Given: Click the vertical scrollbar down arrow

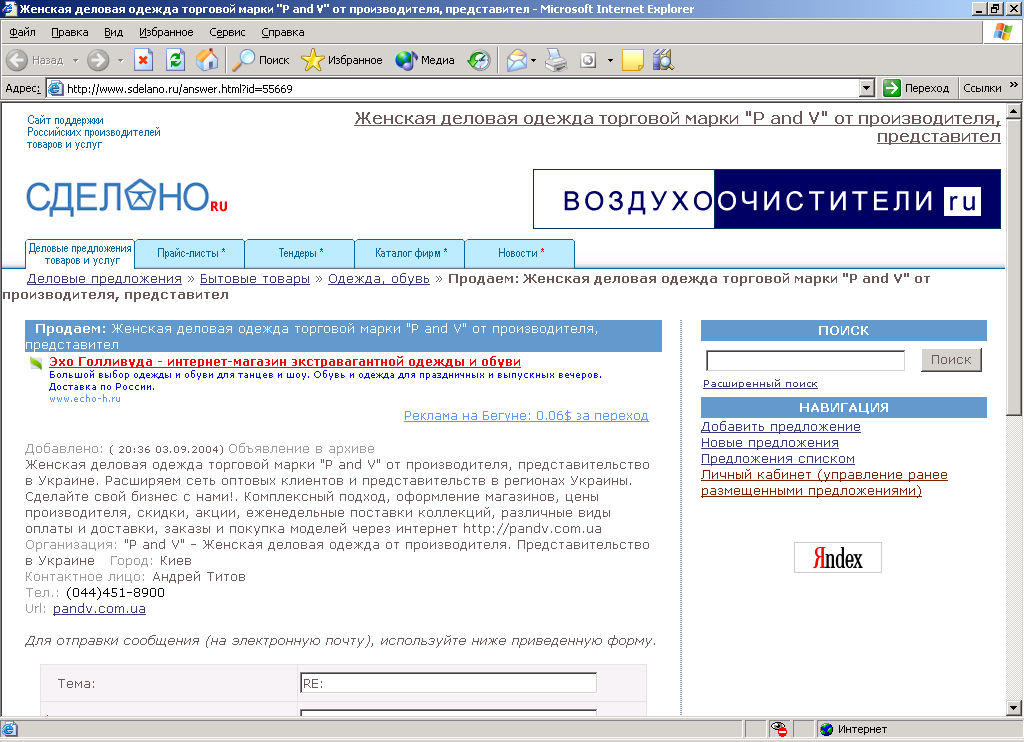Looking at the screenshot, I should click(1013, 707).
